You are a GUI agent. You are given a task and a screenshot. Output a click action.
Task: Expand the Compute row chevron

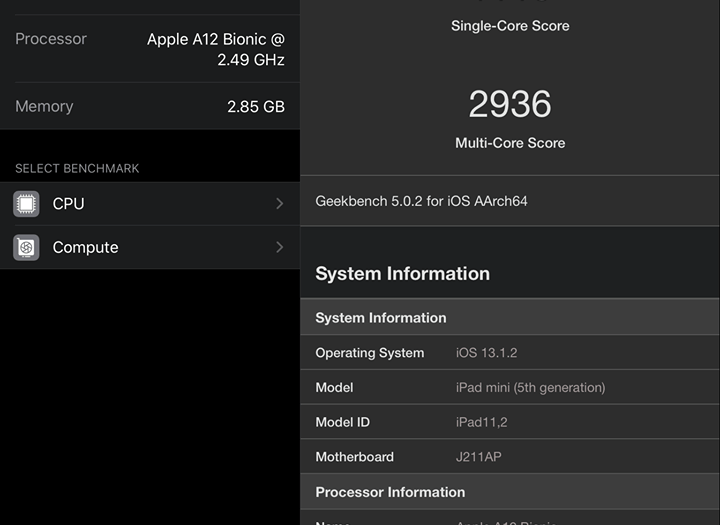(x=279, y=248)
